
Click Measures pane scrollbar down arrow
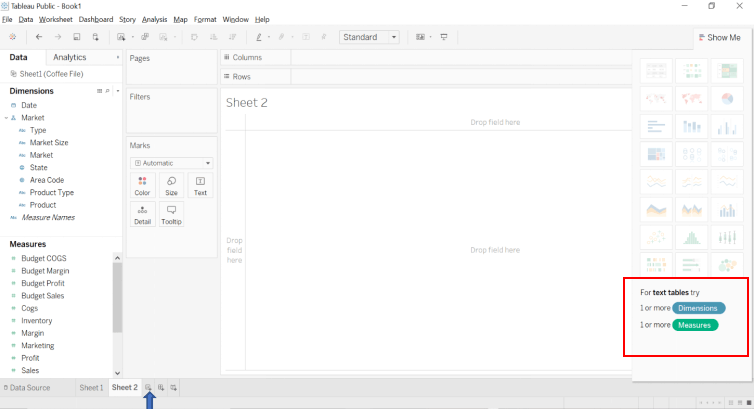point(117,373)
